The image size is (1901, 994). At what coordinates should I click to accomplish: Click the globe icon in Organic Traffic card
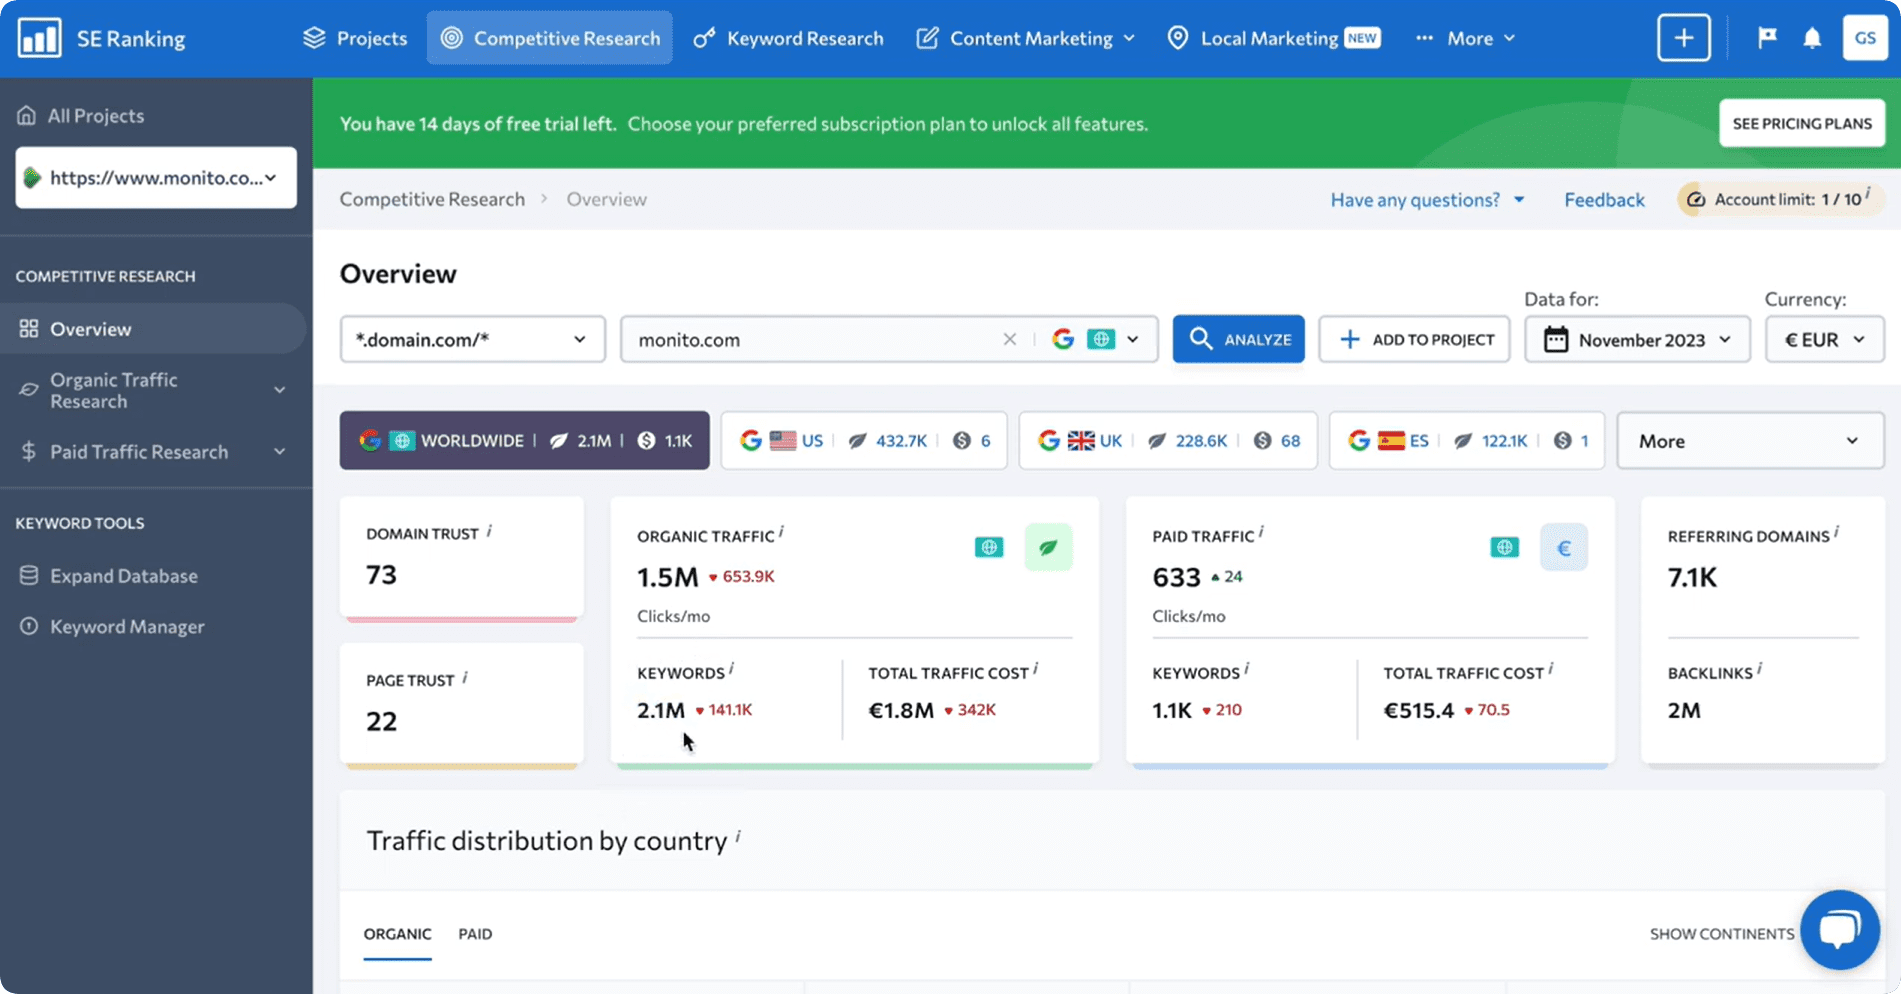(x=989, y=547)
